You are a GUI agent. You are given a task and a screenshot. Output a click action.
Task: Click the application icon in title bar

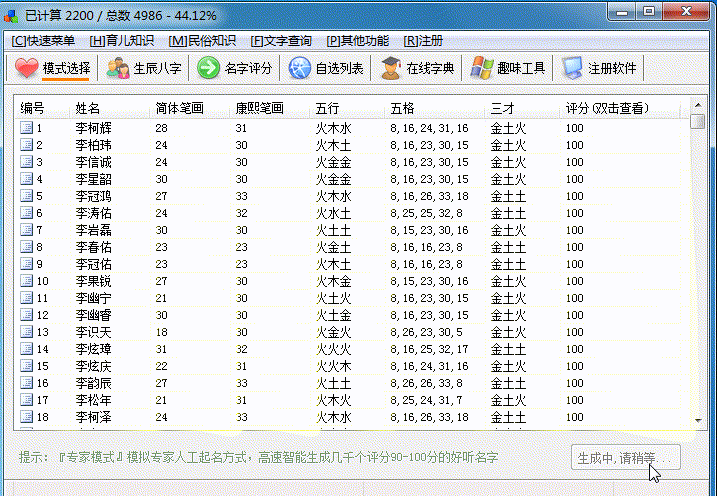12,15
